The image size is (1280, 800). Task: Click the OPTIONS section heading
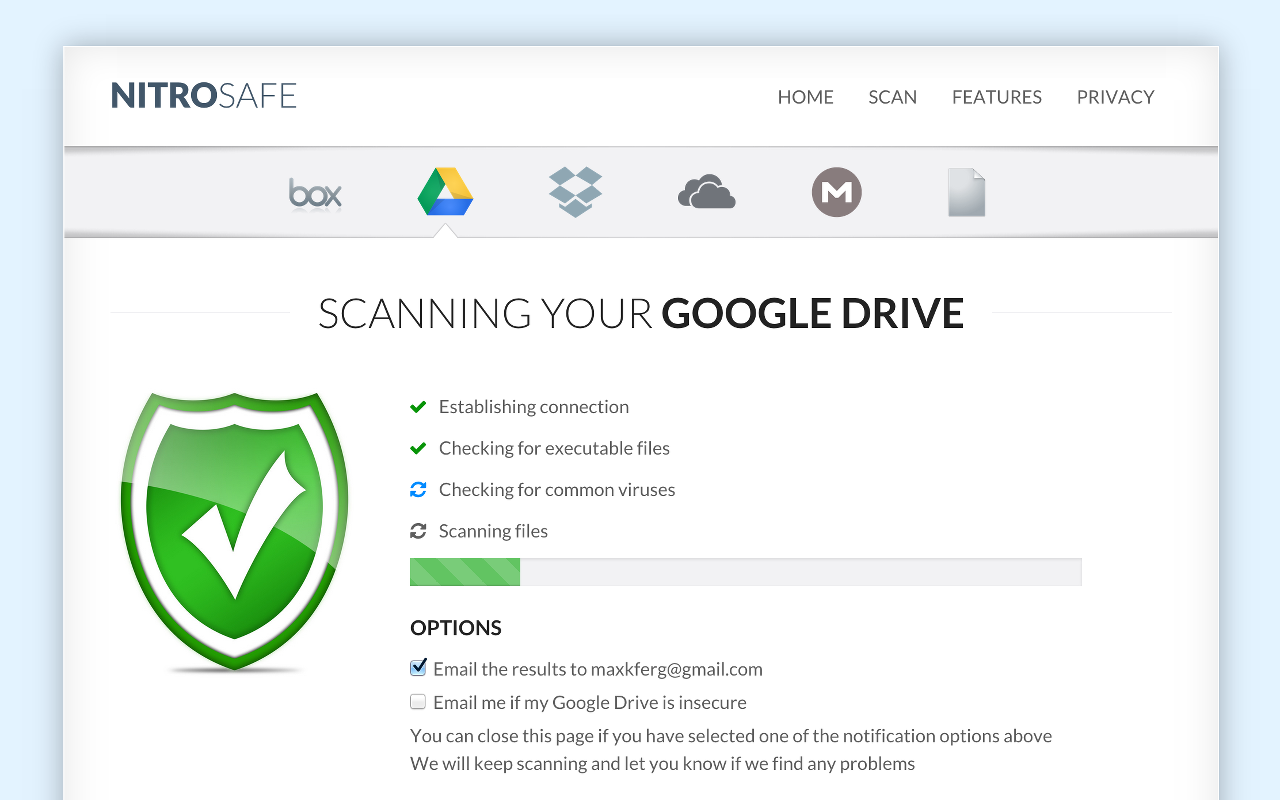pyautogui.click(x=455, y=628)
